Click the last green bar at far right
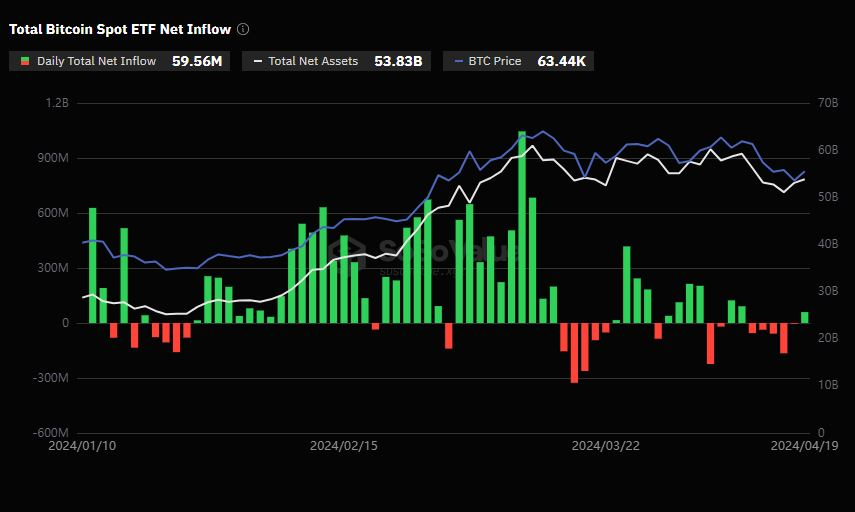This screenshot has width=855, height=512. point(805,317)
